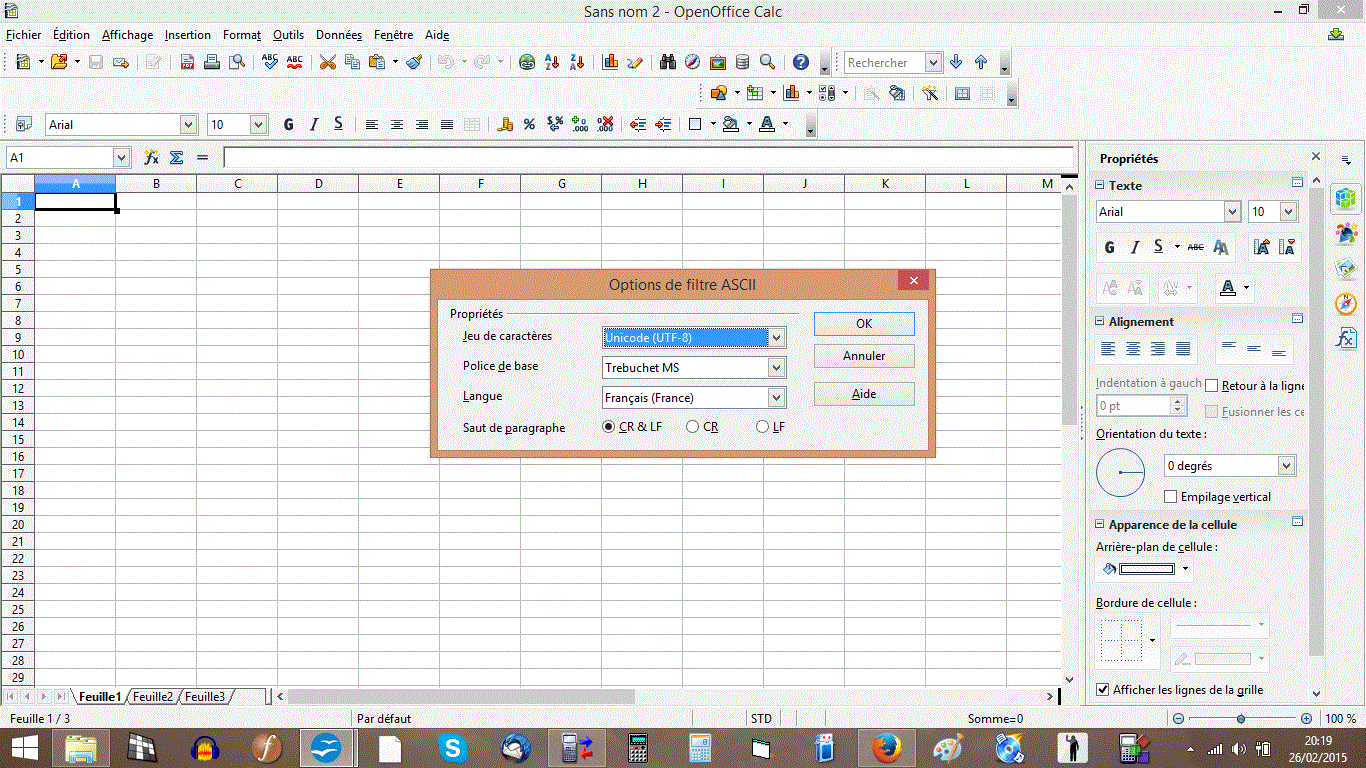
Task: Click the cell background color swatch in sidebar
Action: [1147, 569]
